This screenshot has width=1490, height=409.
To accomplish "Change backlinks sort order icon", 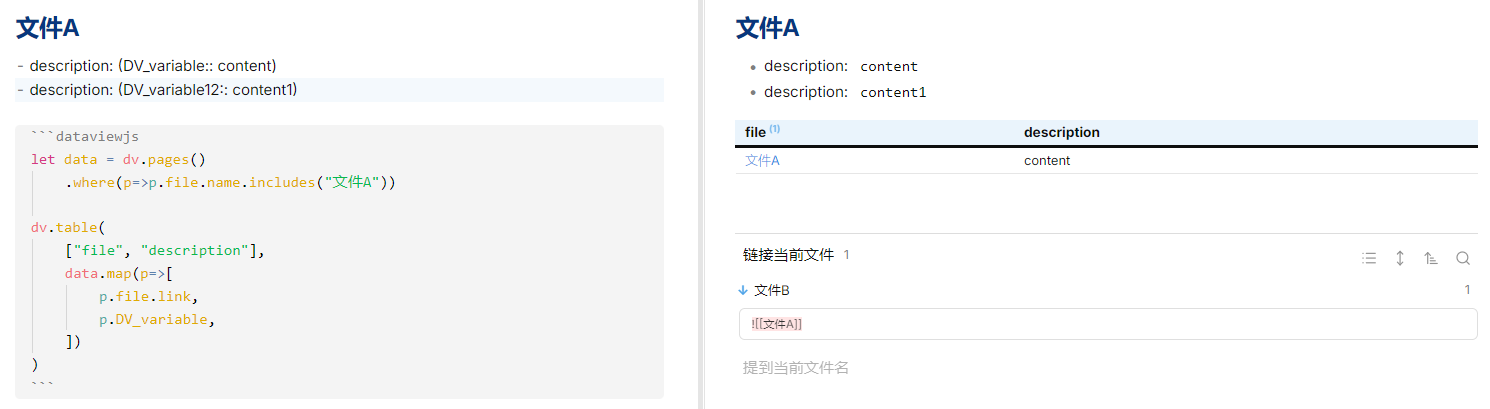I will (1431, 258).
